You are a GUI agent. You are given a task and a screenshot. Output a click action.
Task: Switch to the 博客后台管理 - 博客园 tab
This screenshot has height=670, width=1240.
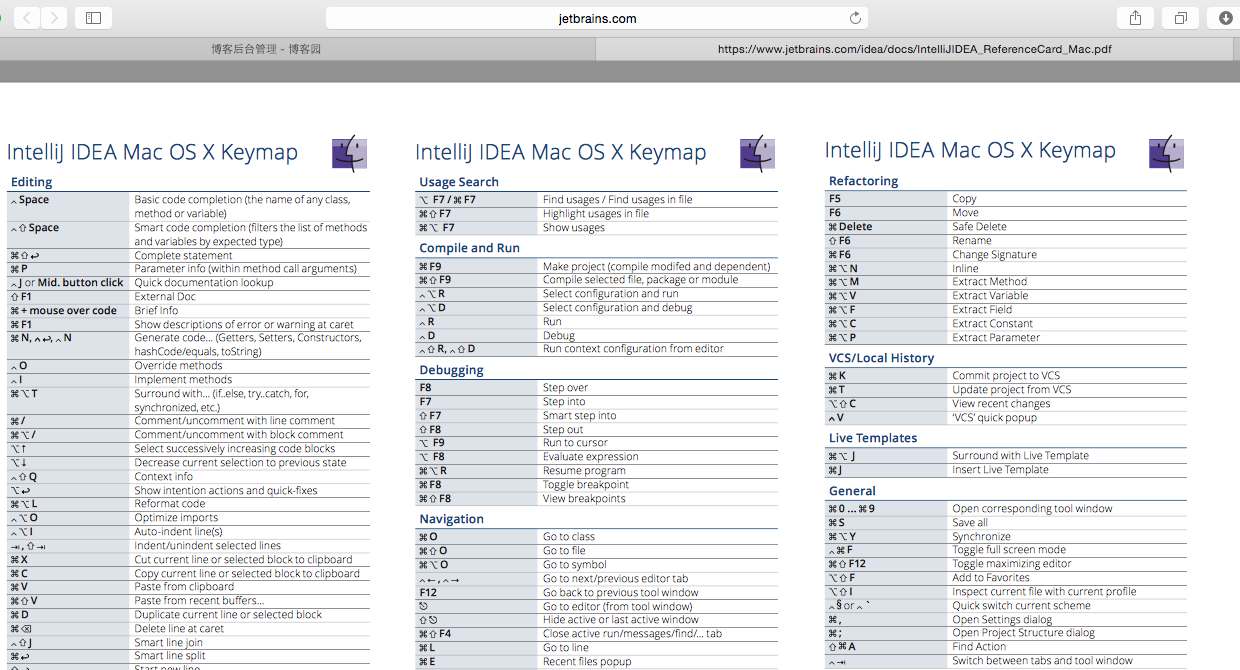coord(266,48)
